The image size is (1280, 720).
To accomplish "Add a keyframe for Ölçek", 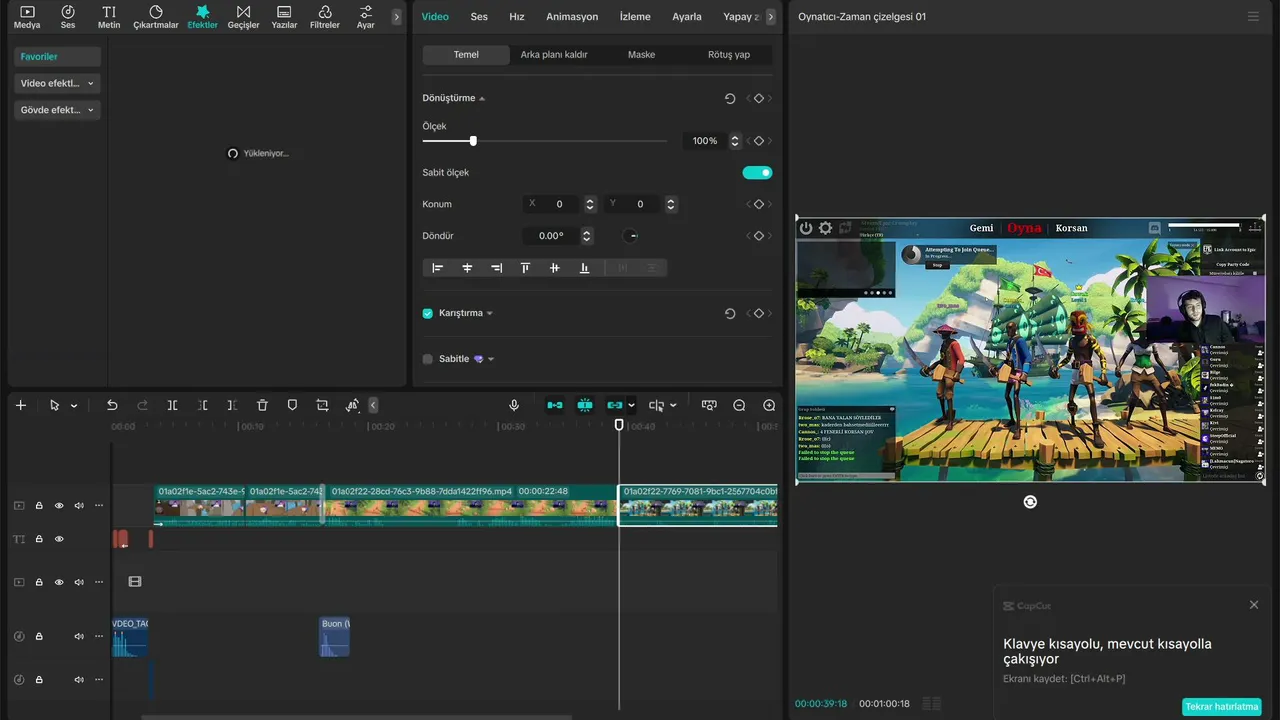I will (x=759, y=141).
